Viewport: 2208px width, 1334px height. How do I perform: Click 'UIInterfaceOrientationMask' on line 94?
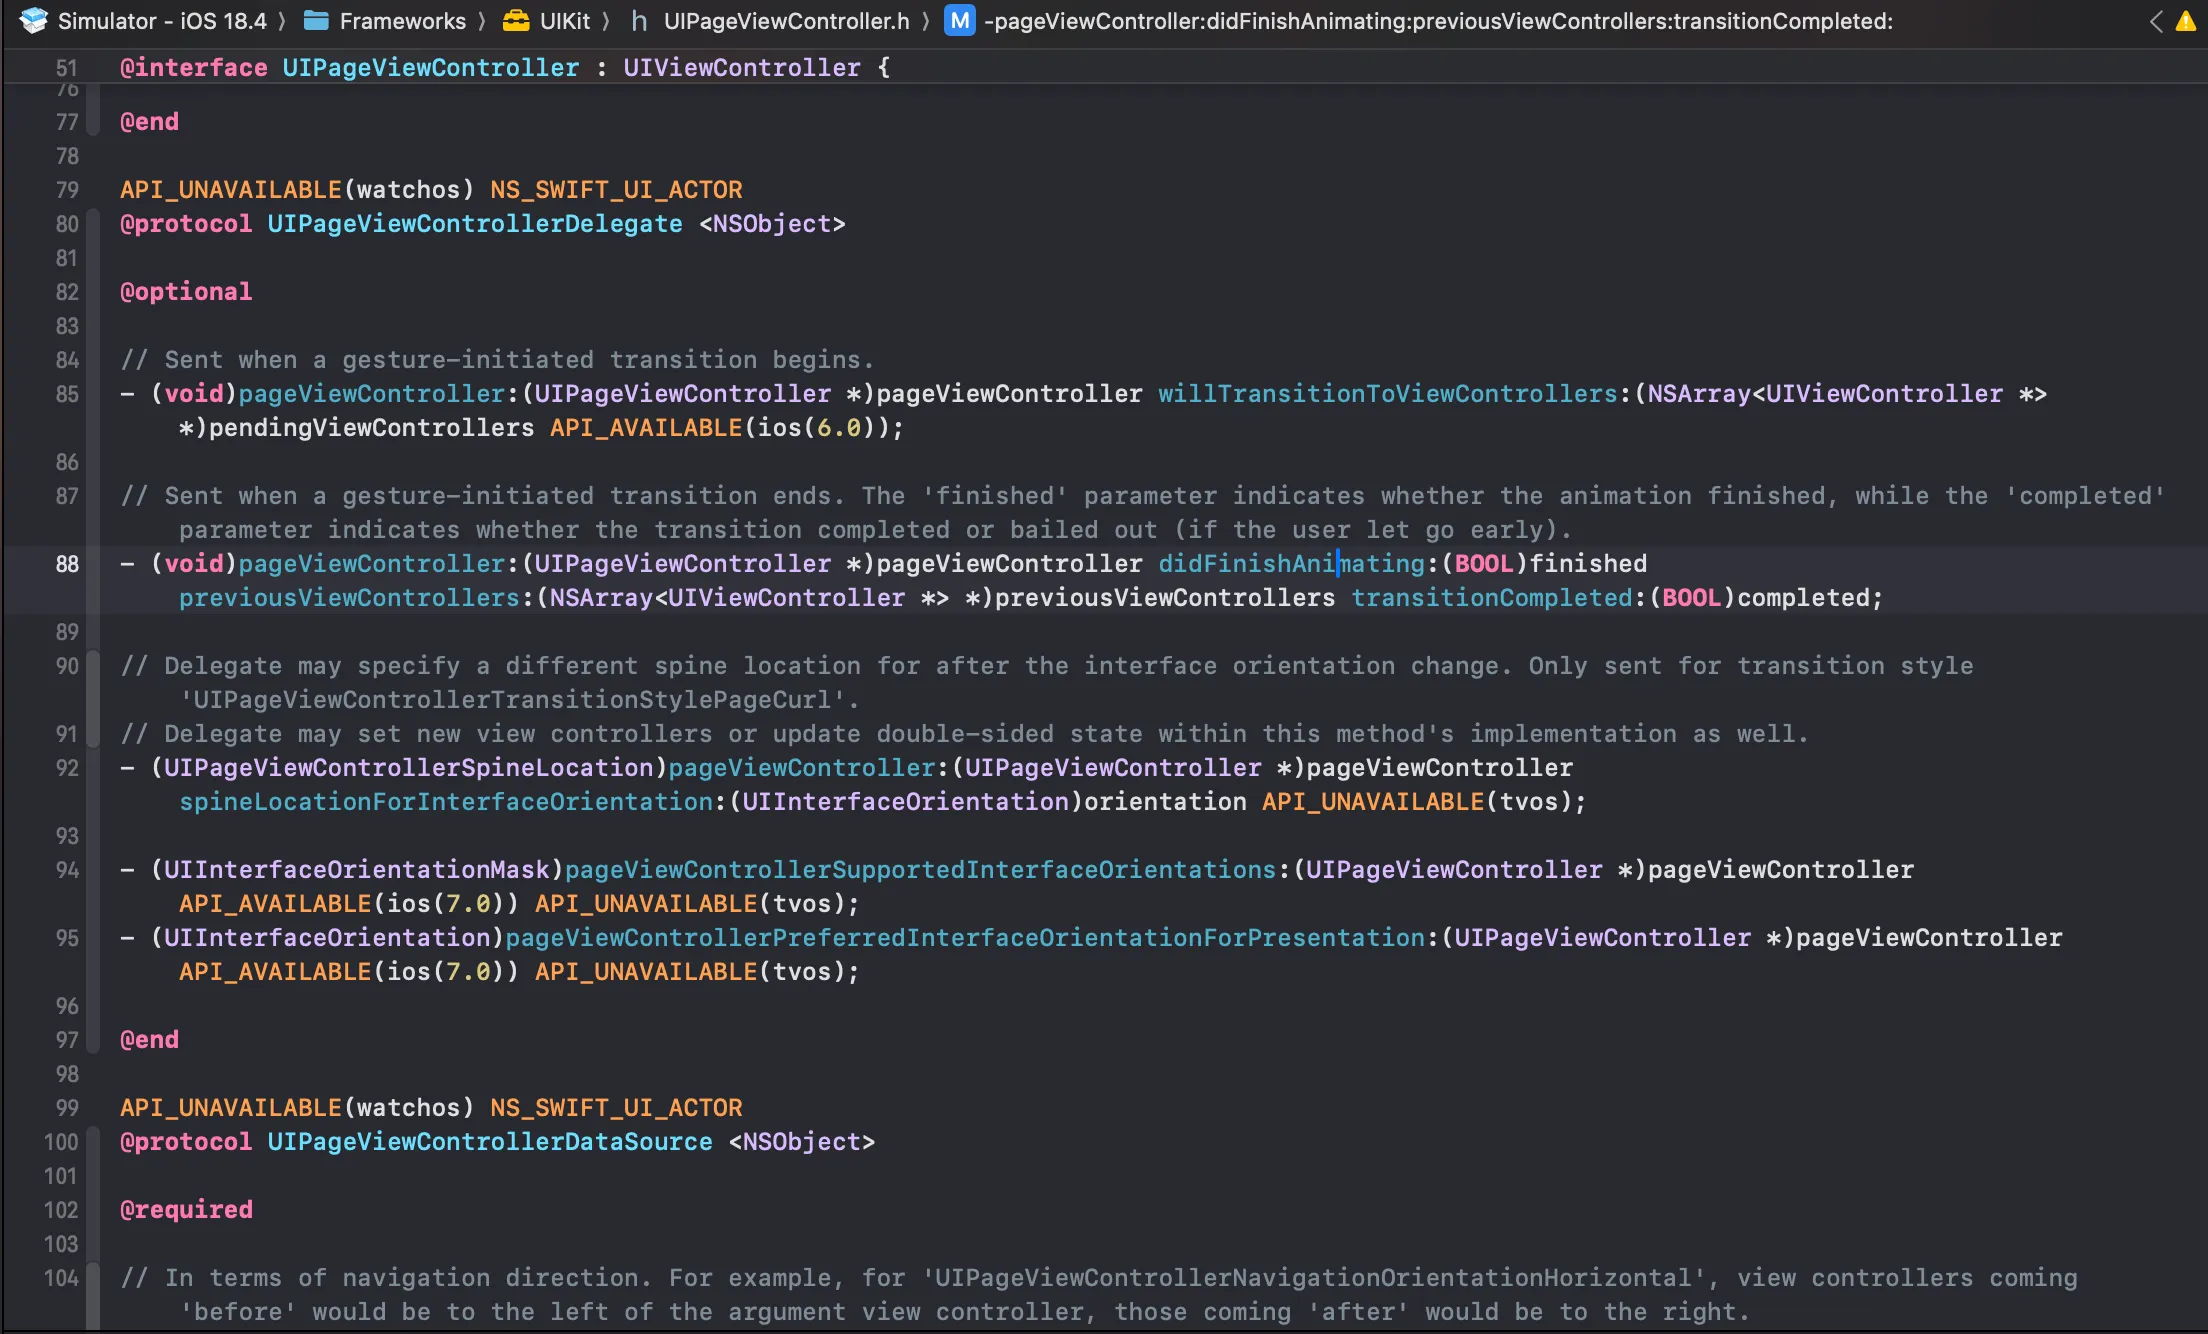coord(357,870)
